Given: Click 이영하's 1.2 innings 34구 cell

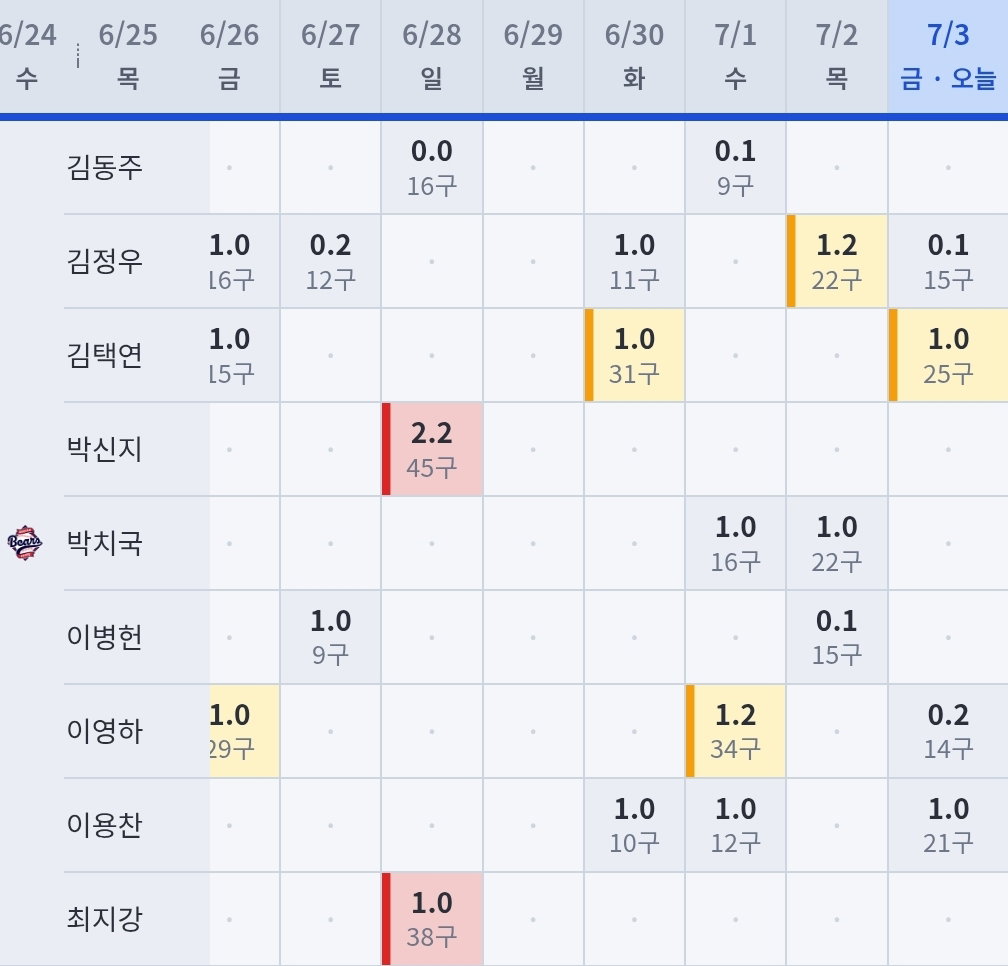Looking at the screenshot, I should pyautogui.click(x=735, y=731).
